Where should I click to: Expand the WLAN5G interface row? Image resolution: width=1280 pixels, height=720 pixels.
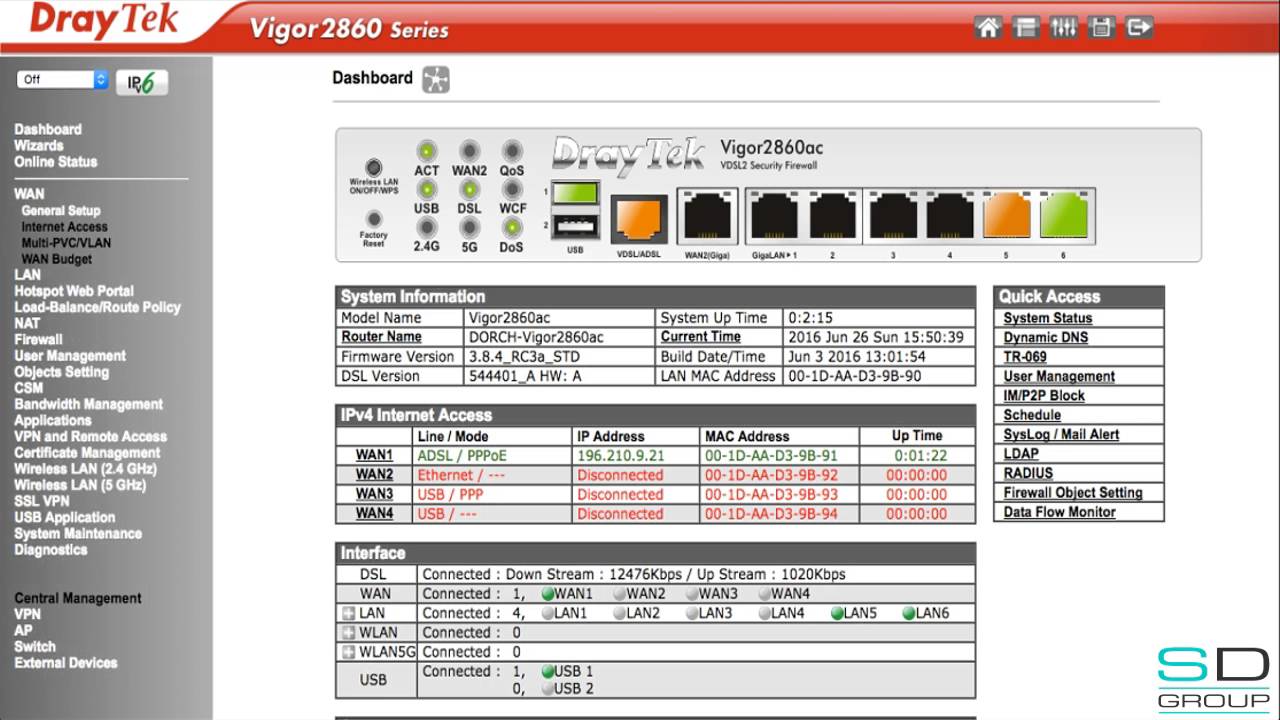click(348, 652)
